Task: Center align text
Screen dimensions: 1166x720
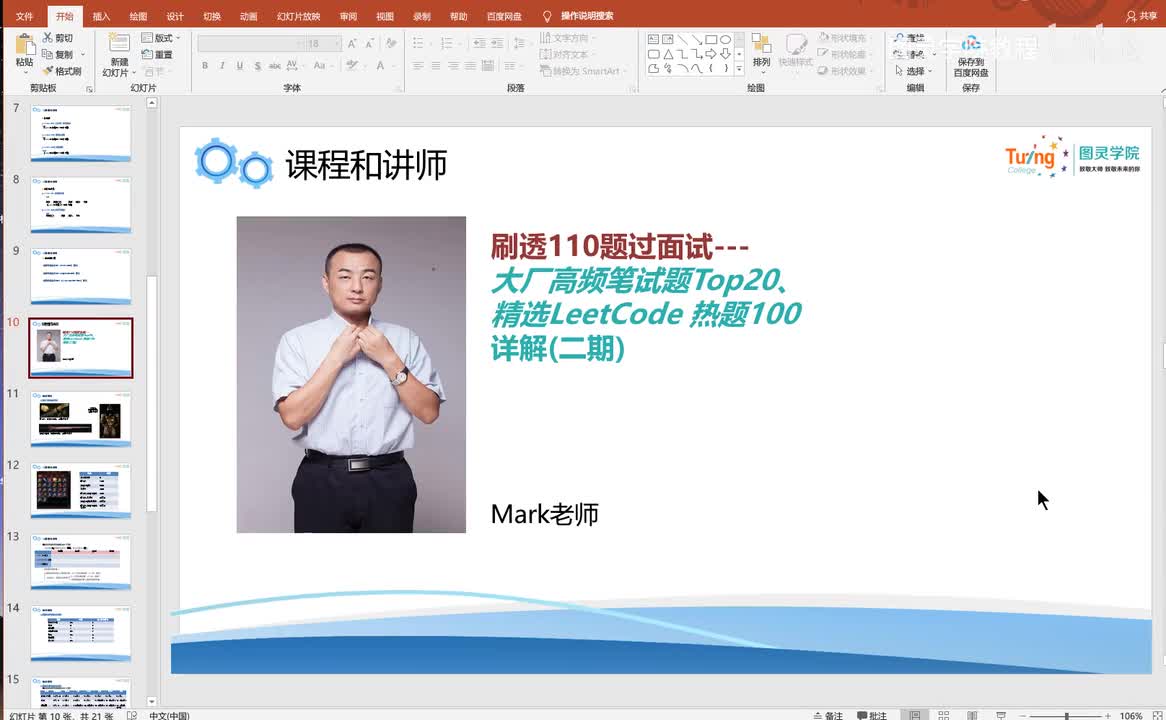Action: click(x=435, y=66)
